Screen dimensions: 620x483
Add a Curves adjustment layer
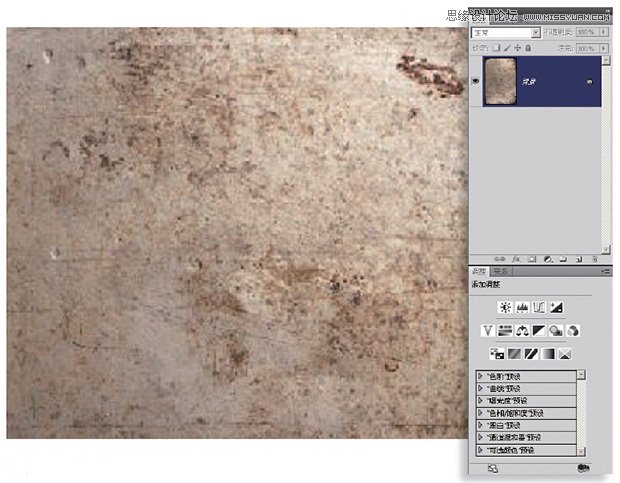pos(539,308)
